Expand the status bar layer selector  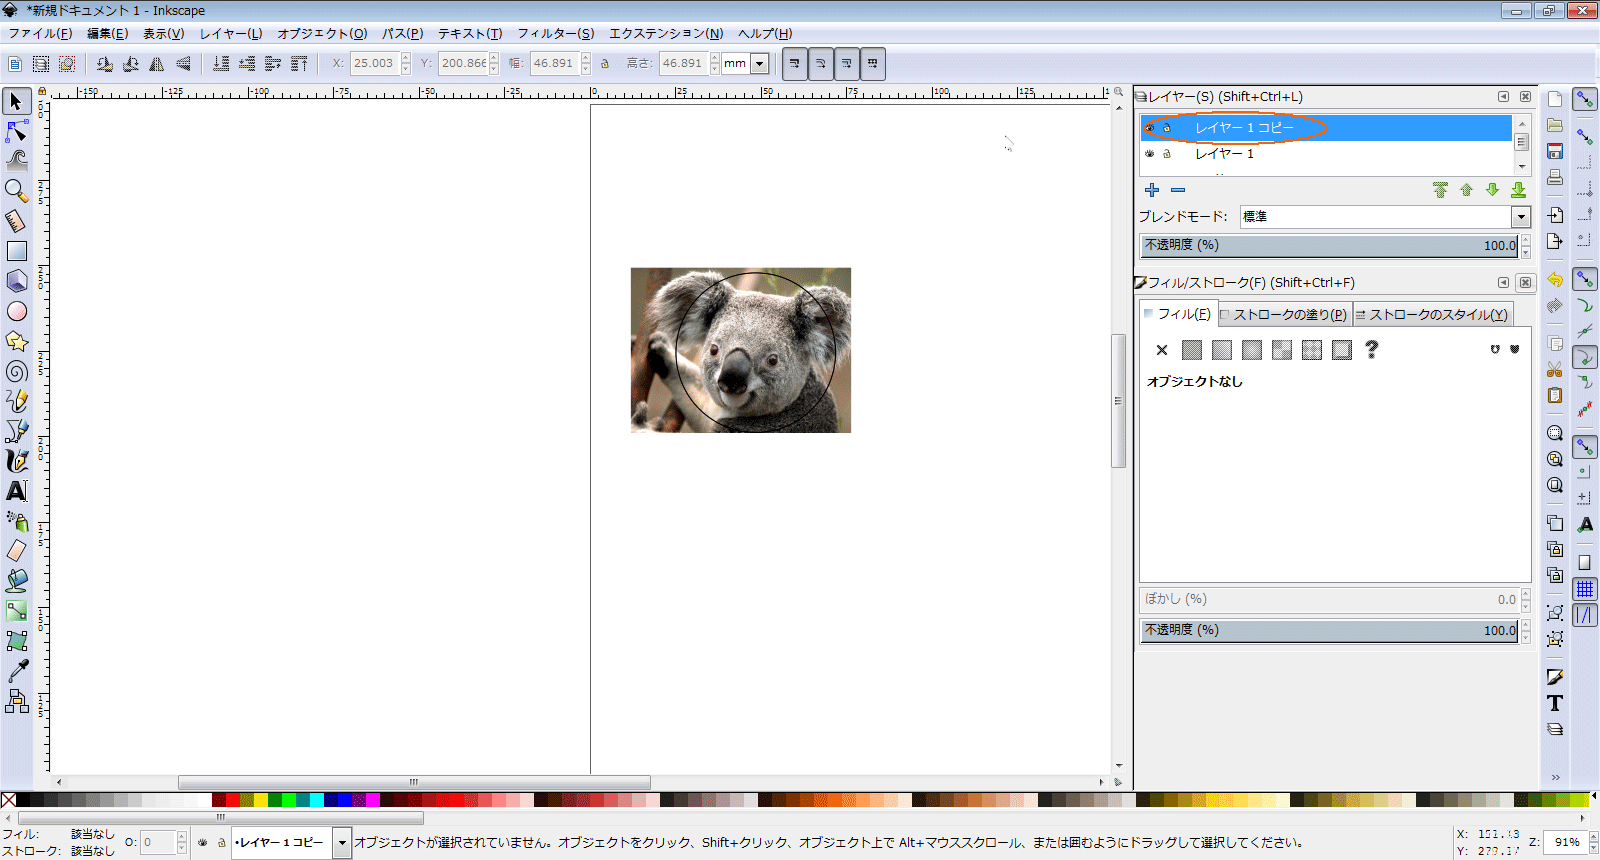(x=342, y=843)
